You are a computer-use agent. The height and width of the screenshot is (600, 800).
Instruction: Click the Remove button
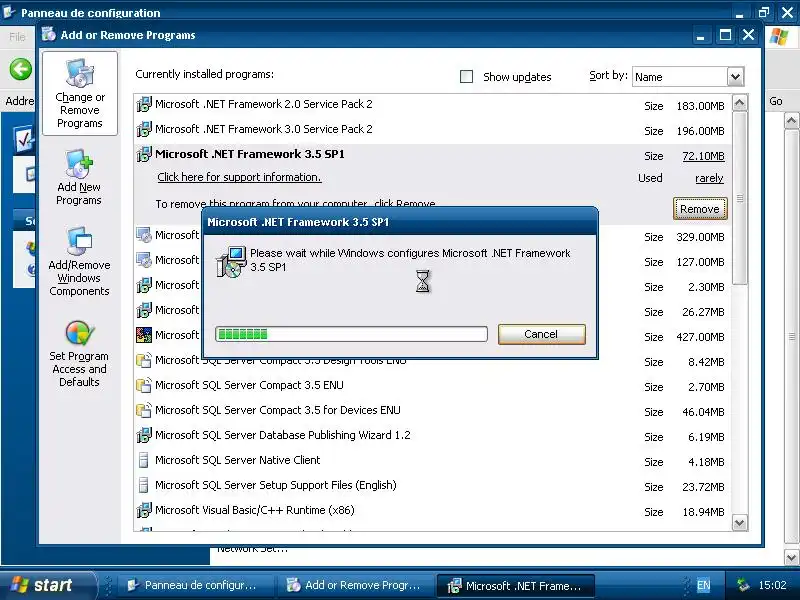coord(699,209)
